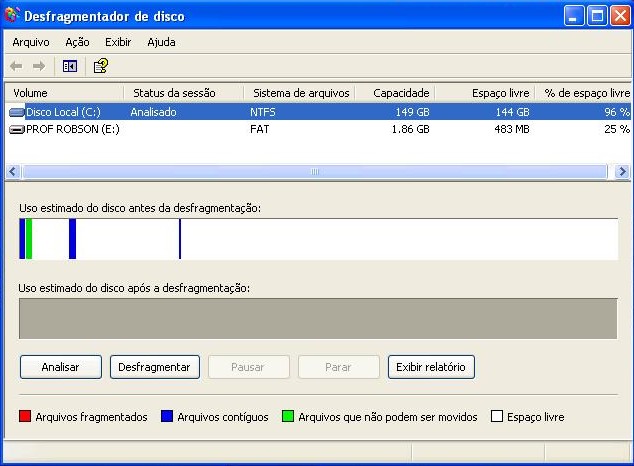634x466 pixels.
Task: Click the Espaço livre legend label
Action: (x=536, y=417)
